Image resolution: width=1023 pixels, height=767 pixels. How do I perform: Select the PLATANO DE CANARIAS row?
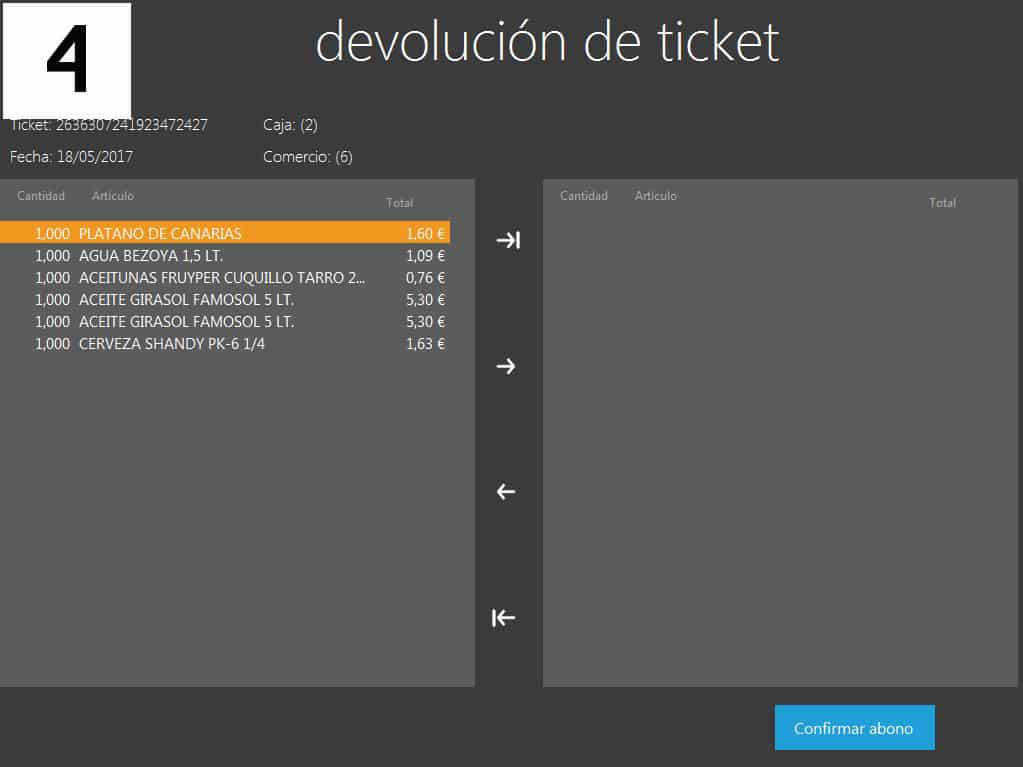pos(225,233)
